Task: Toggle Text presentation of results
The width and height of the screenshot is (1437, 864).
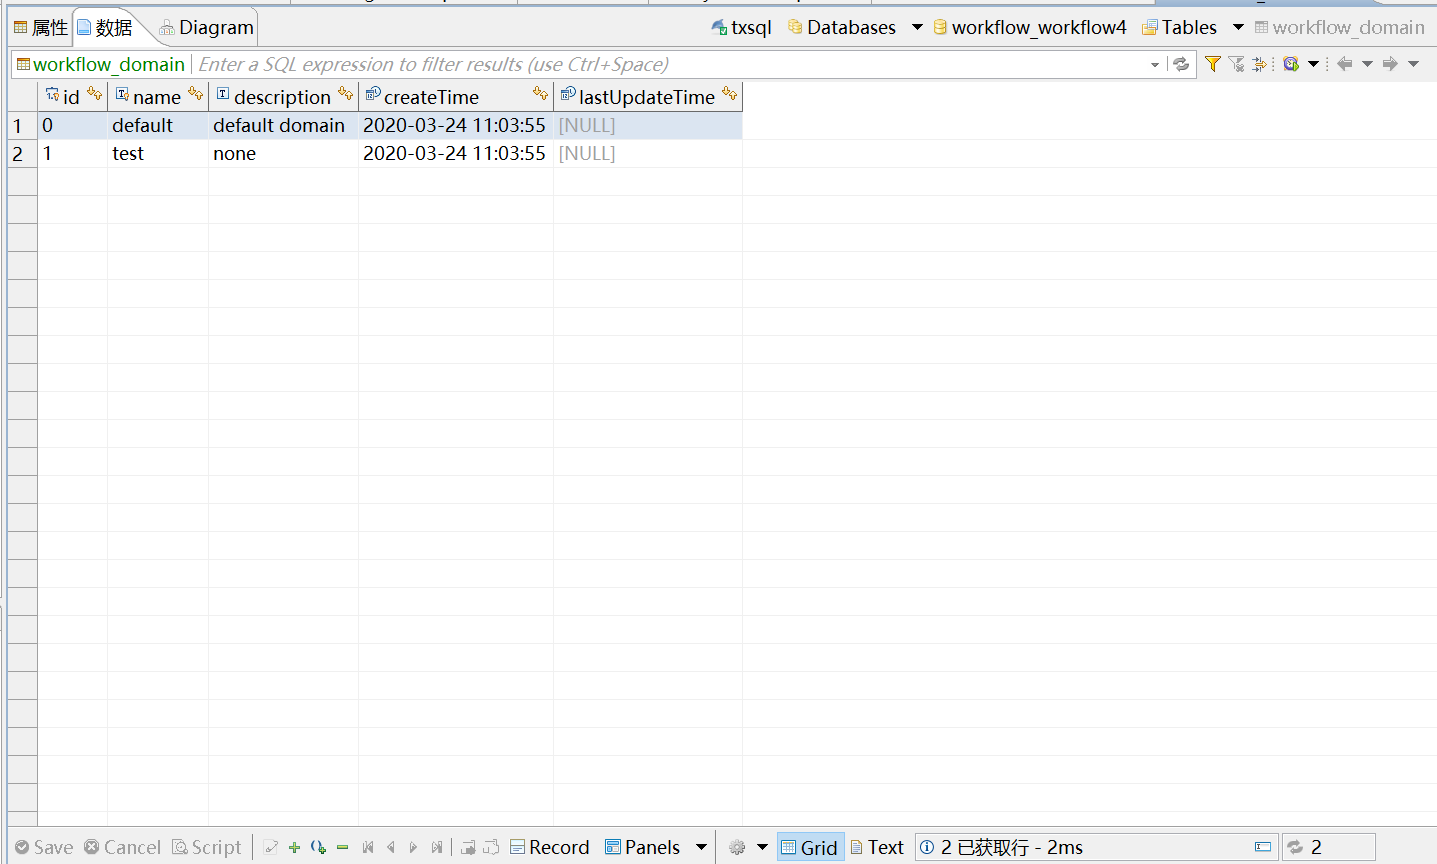Action: tap(877, 847)
